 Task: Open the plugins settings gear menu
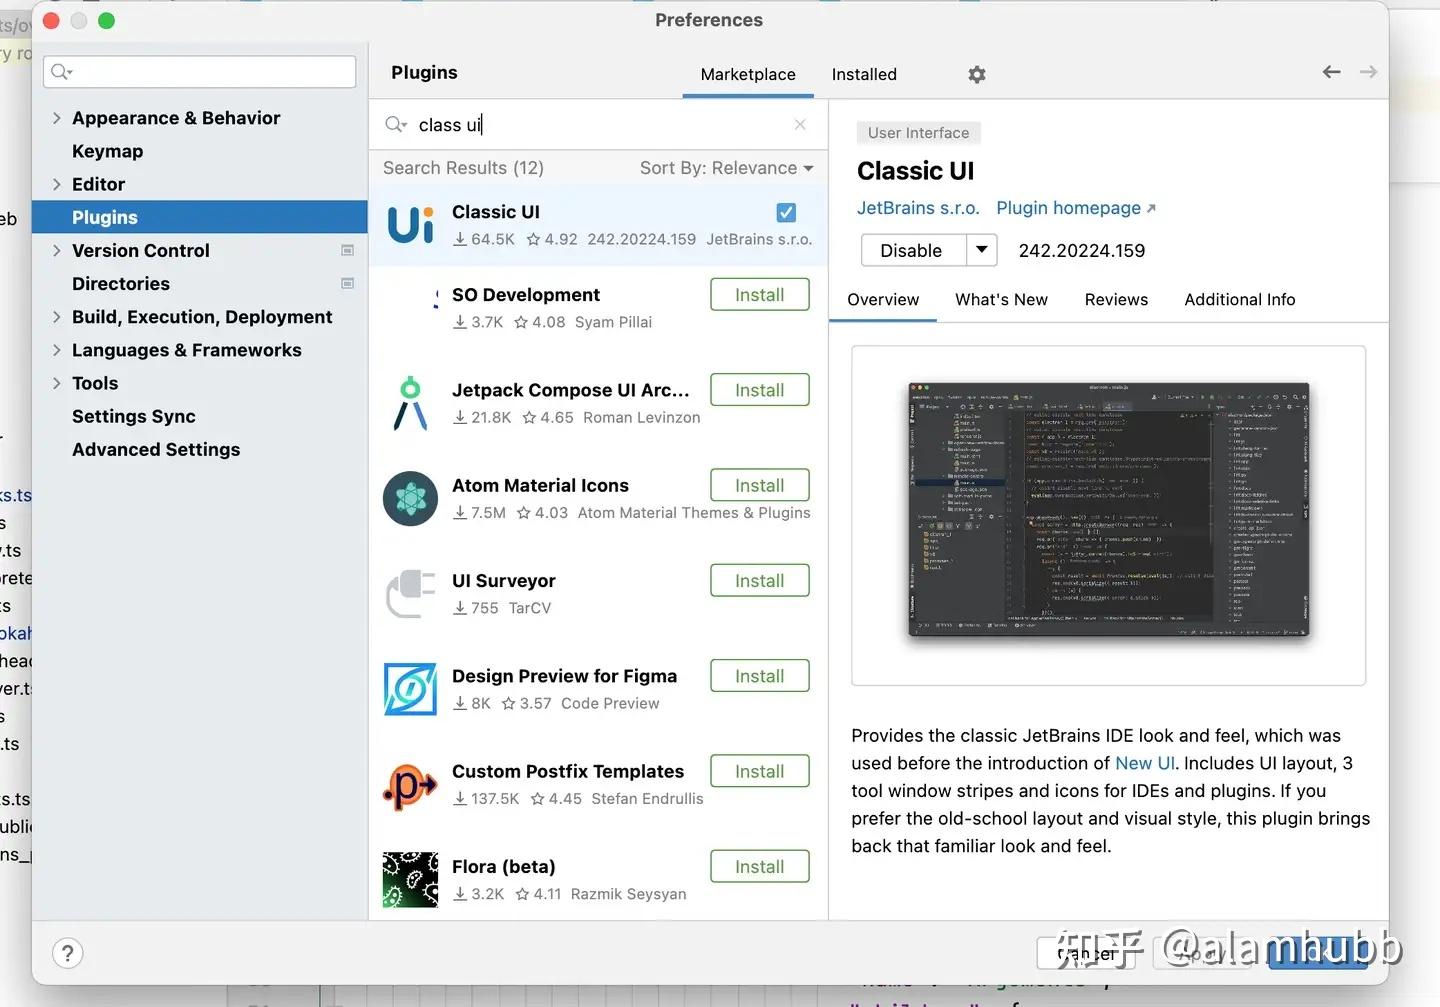pyautogui.click(x=976, y=74)
